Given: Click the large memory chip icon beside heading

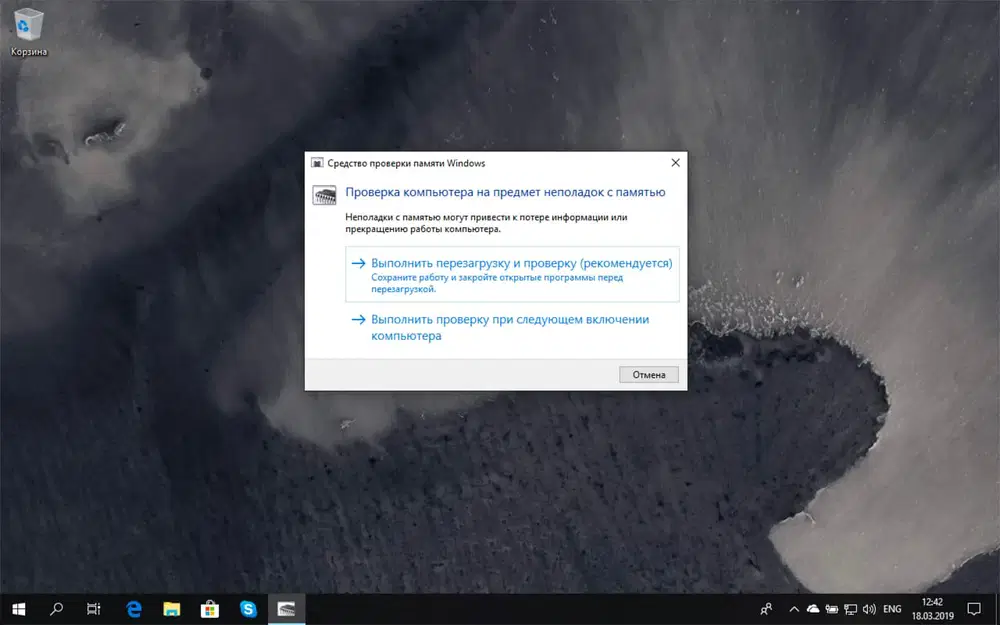Looking at the screenshot, I should [x=324, y=195].
